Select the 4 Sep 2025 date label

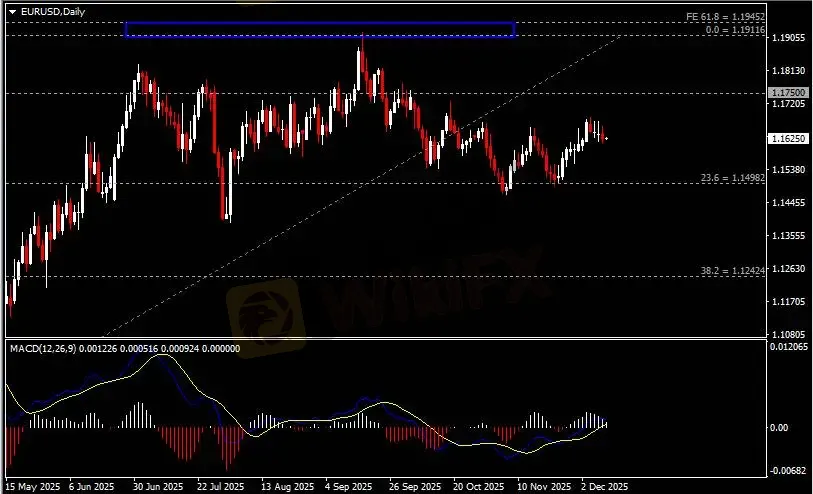click(x=348, y=487)
